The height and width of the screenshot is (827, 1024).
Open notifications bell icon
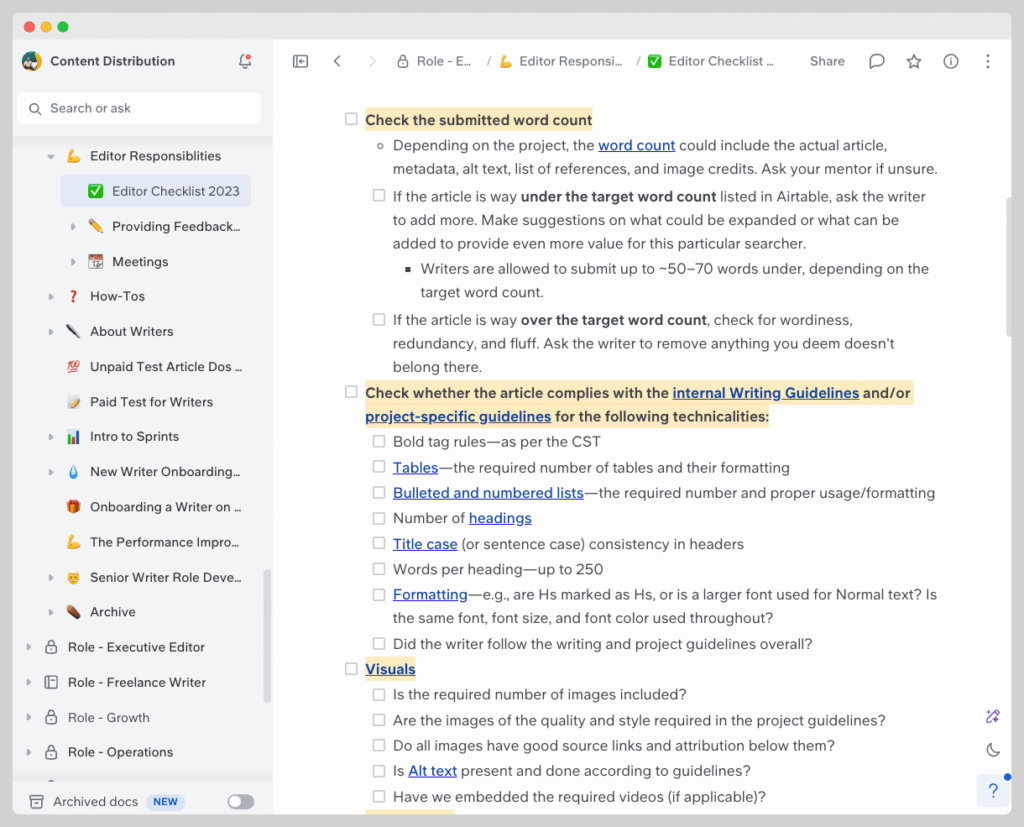[x=245, y=61]
